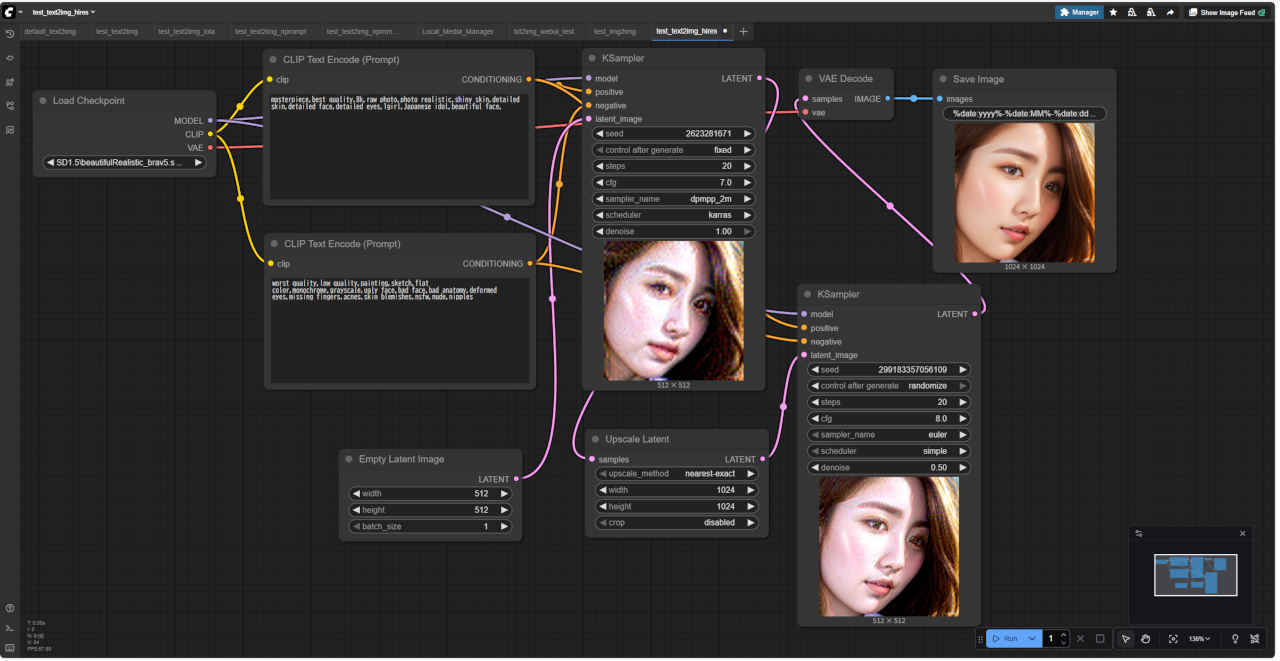Switch to the test_img2img tab

pos(615,32)
